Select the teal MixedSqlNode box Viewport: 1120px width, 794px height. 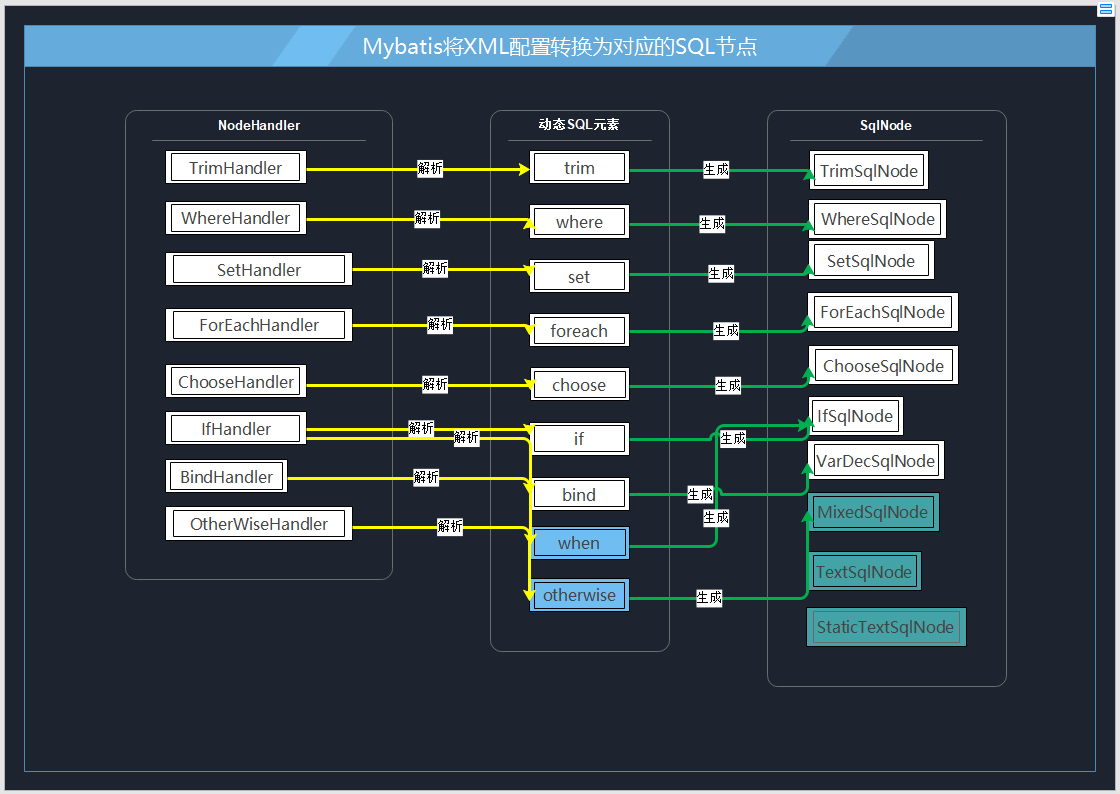(872, 512)
